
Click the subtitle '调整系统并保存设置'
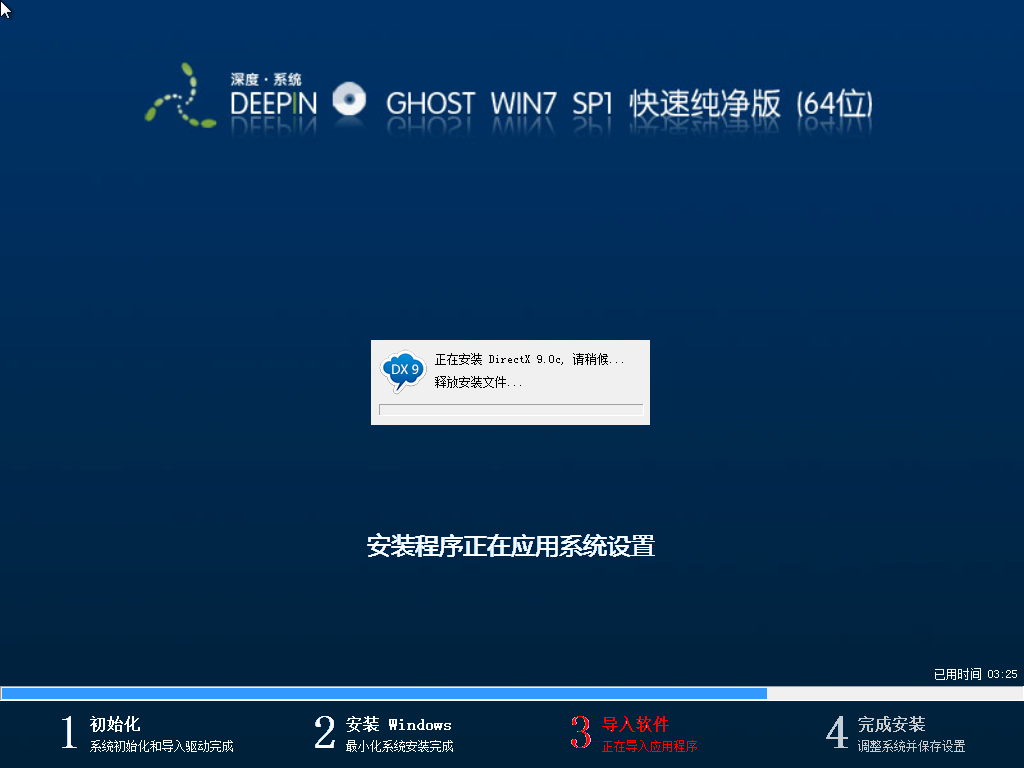[911, 746]
